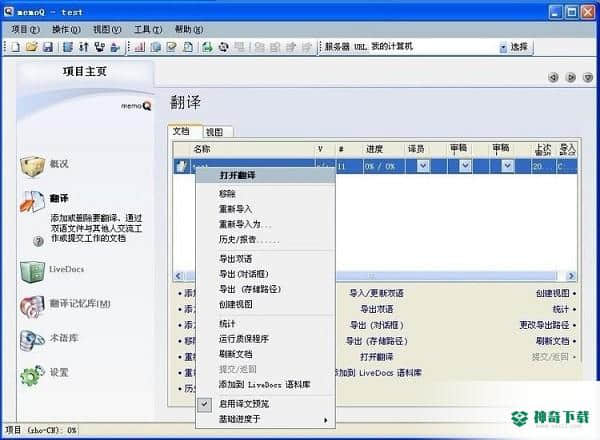
Task: Open the 操作 menu in menu bar
Action: tap(66, 29)
